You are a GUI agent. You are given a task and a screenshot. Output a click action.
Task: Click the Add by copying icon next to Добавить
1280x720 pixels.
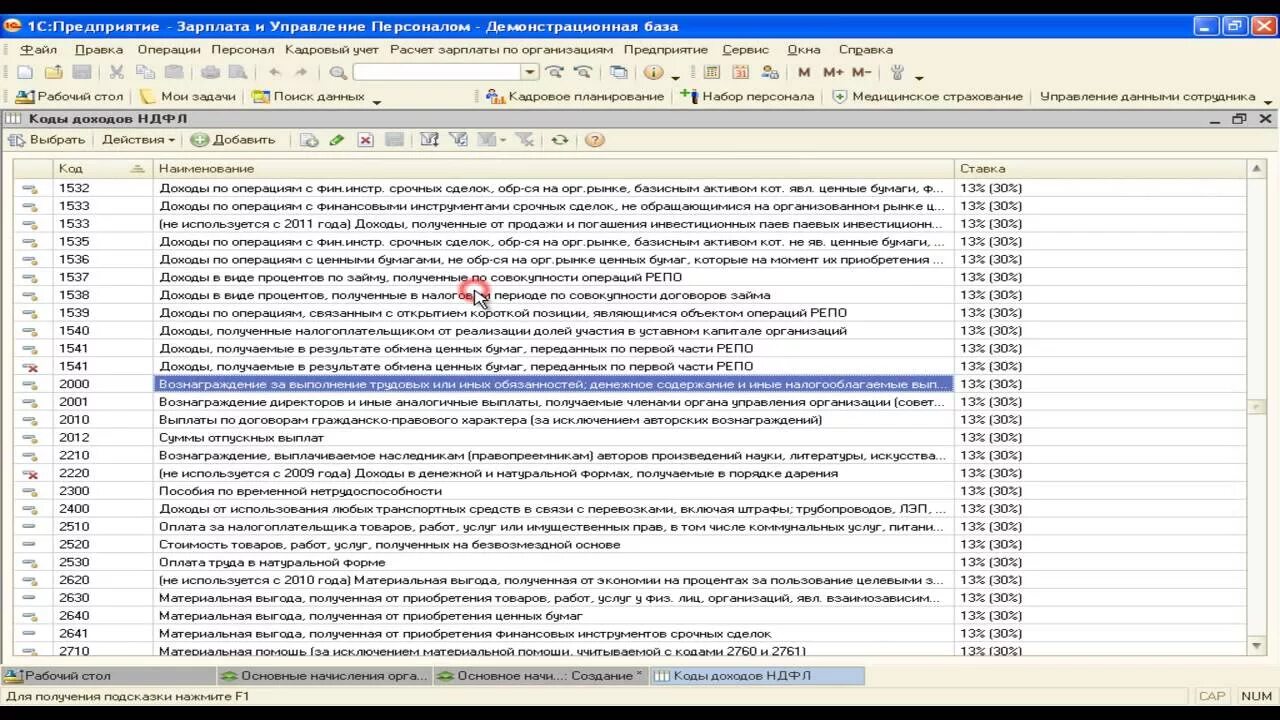click(309, 140)
